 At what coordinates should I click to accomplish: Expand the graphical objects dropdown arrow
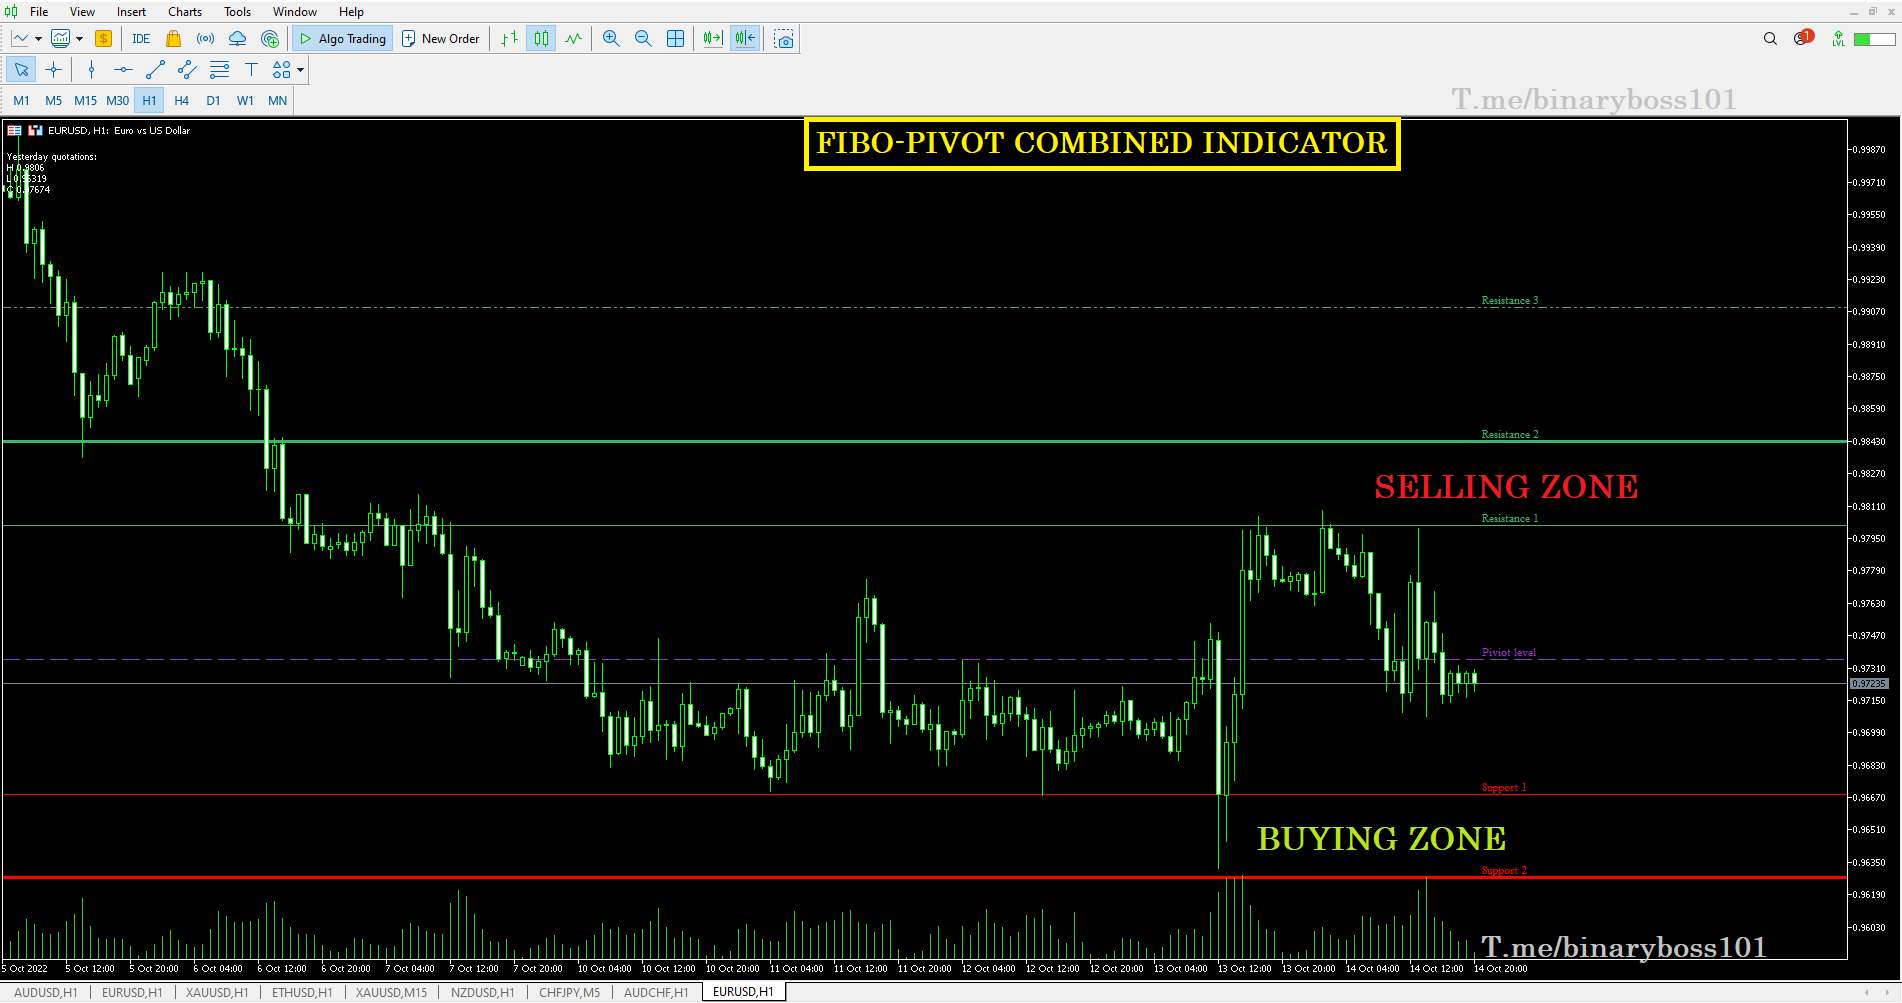[x=298, y=70]
